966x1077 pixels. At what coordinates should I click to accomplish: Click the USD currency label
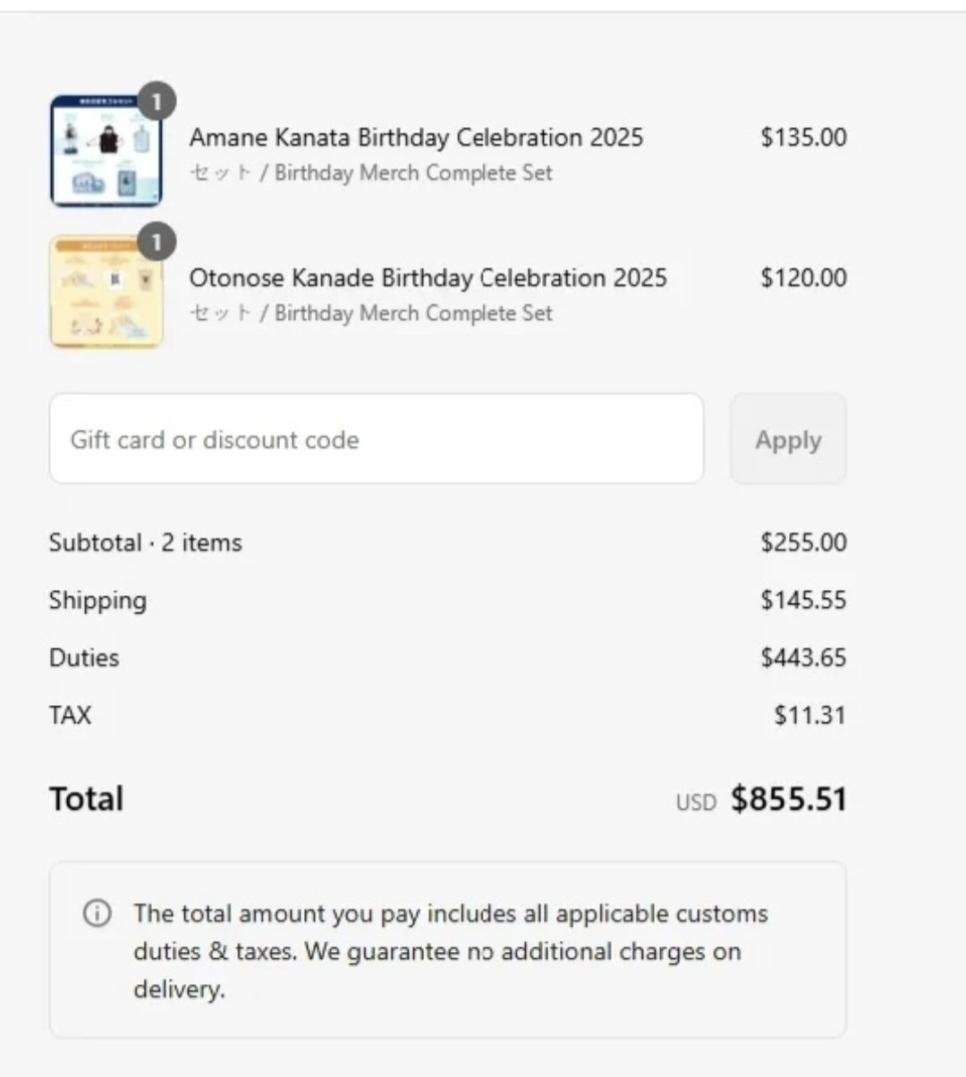[x=696, y=802]
